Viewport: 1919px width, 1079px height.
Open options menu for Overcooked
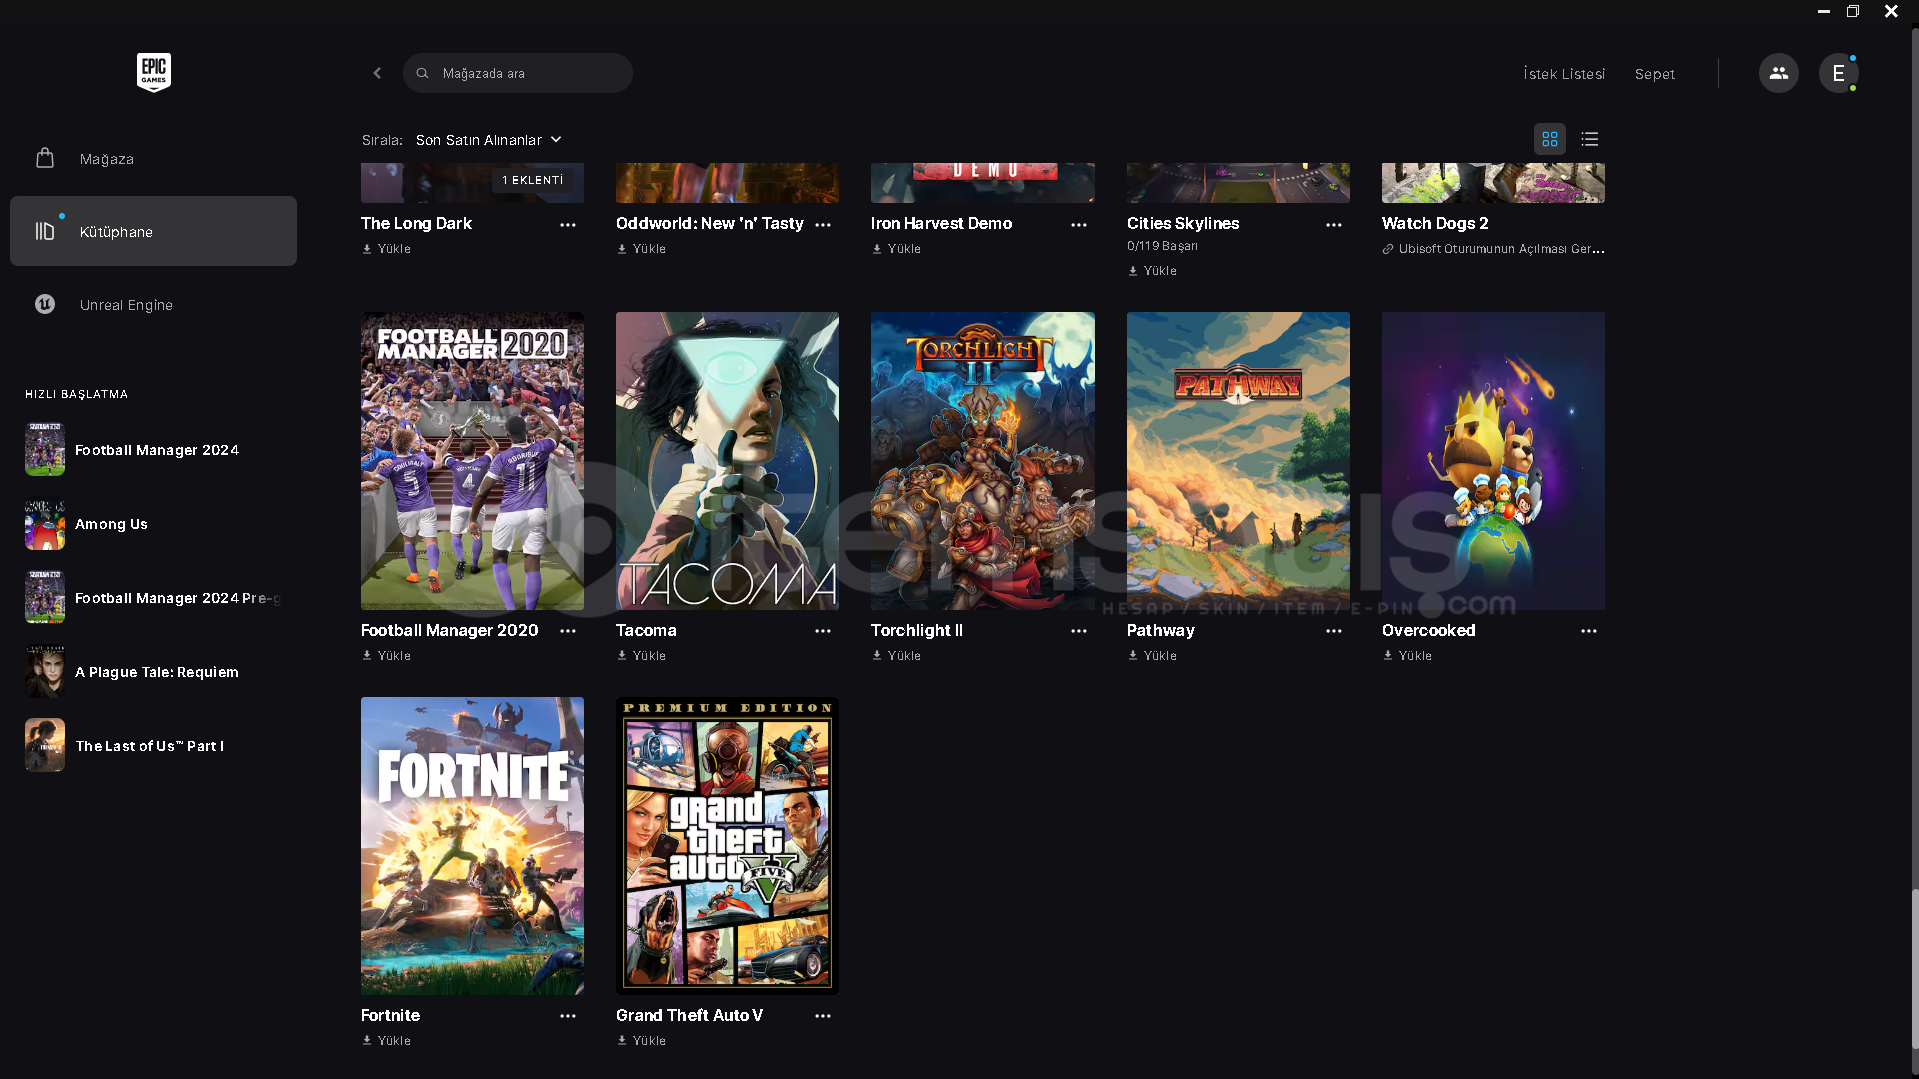[x=1589, y=631]
